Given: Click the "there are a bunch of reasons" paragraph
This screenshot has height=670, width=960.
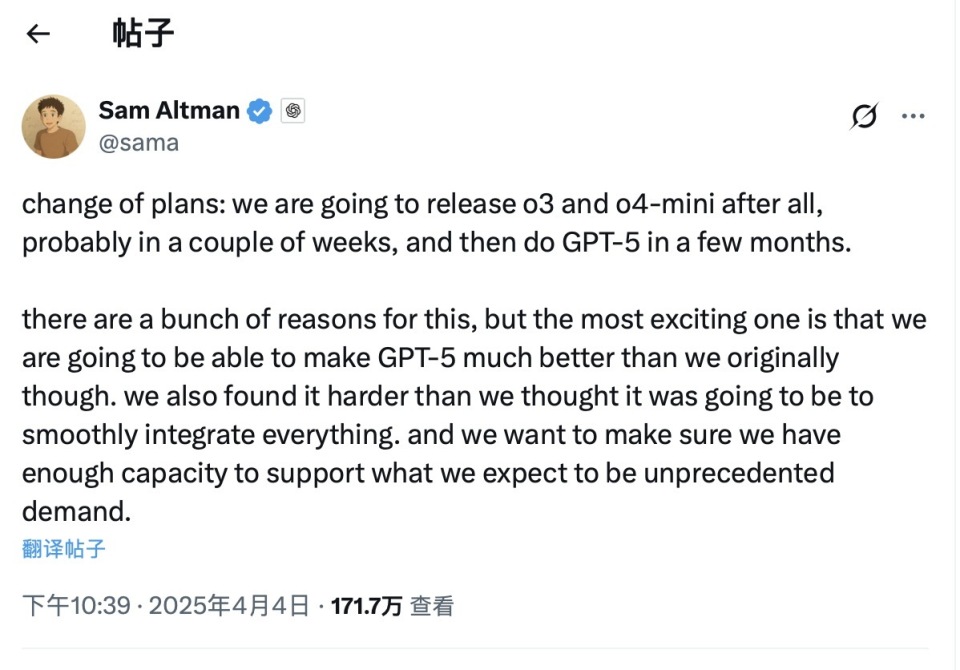Looking at the screenshot, I should [474, 415].
